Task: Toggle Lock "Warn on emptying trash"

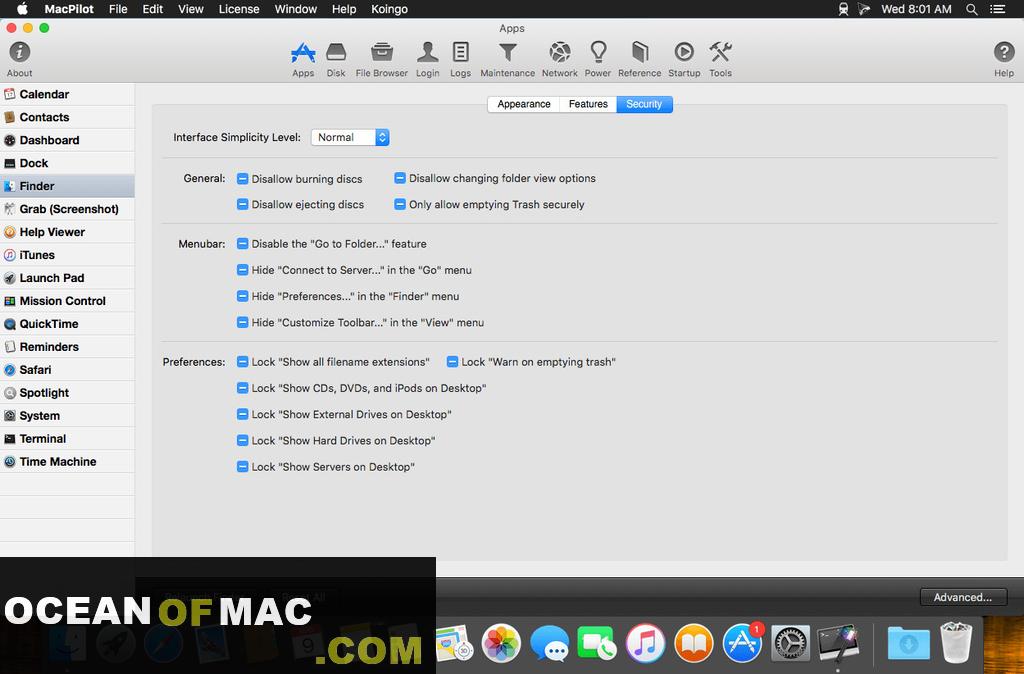Action: pyautogui.click(x=452, y=361)
